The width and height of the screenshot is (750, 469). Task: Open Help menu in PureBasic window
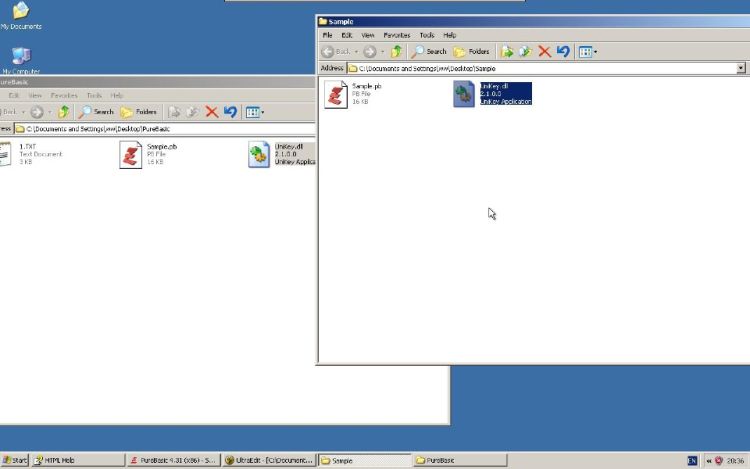[117, 96]
